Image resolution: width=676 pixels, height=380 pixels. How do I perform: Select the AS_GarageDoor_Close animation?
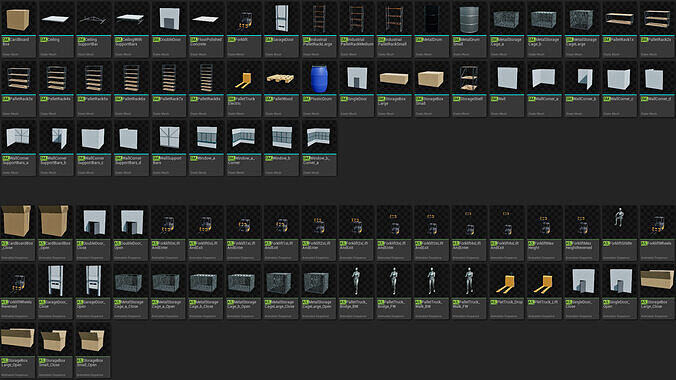[x=56, y=292]
